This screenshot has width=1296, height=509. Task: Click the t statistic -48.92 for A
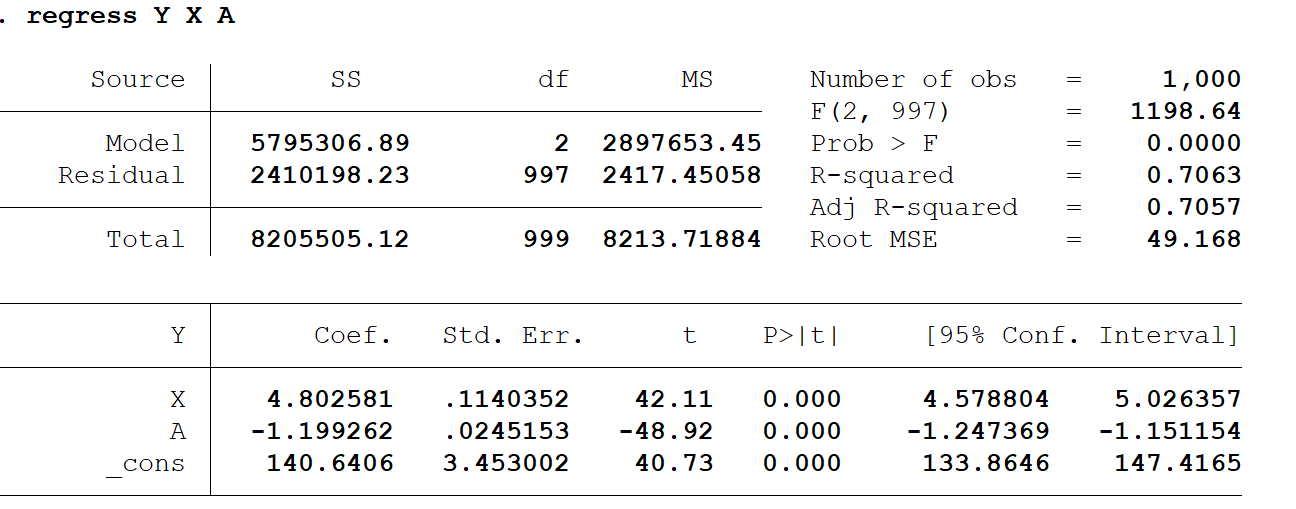coord(666,431)
